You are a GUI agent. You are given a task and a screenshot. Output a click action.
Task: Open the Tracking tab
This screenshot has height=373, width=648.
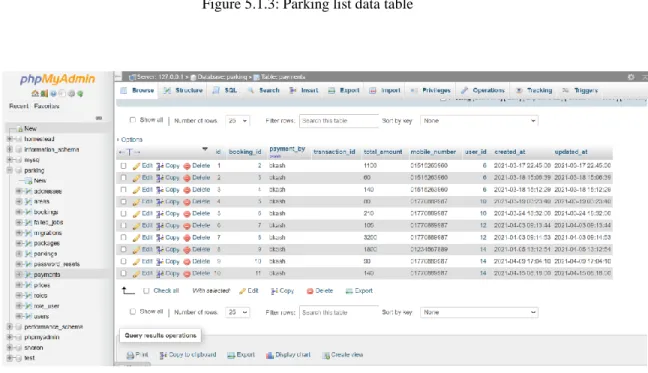click(534, 90)
